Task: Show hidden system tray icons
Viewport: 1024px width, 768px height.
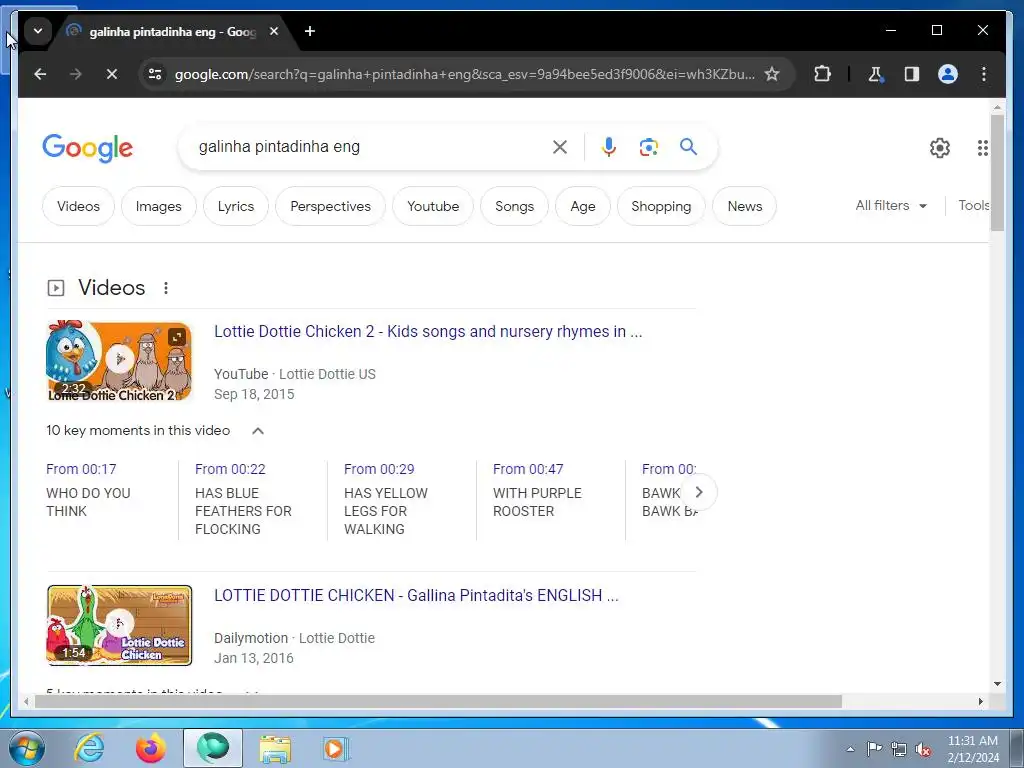Action: tap(850, 749)
